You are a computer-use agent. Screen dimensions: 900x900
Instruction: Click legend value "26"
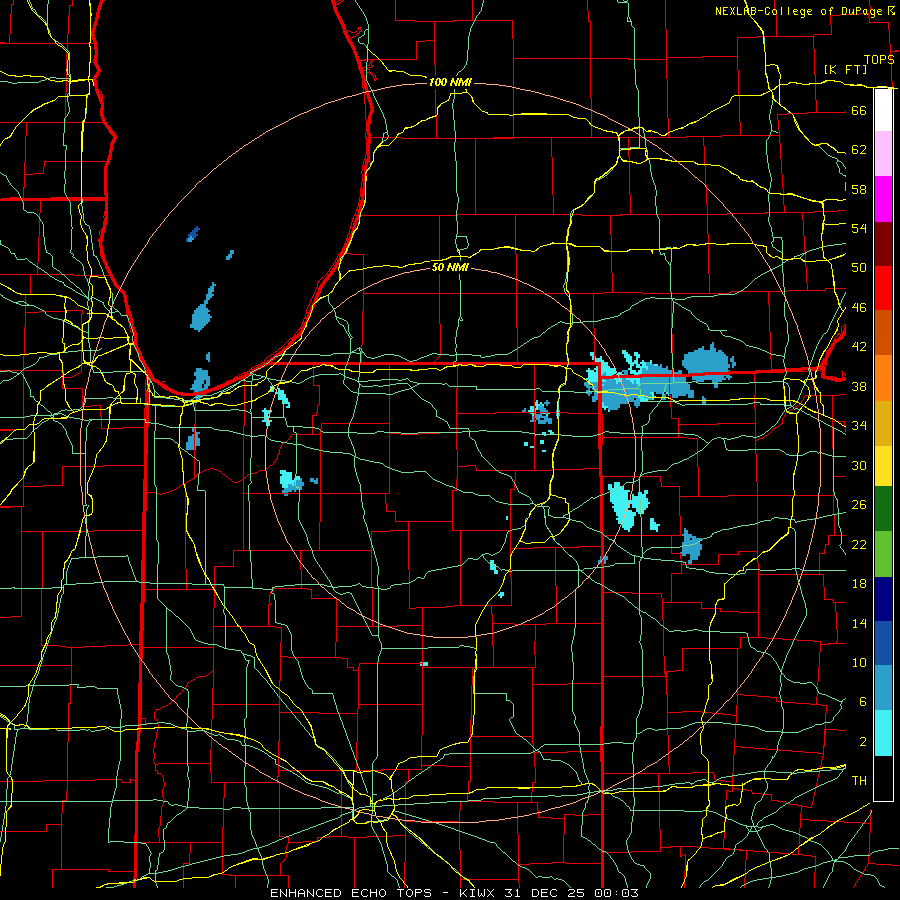click(859, 505)
